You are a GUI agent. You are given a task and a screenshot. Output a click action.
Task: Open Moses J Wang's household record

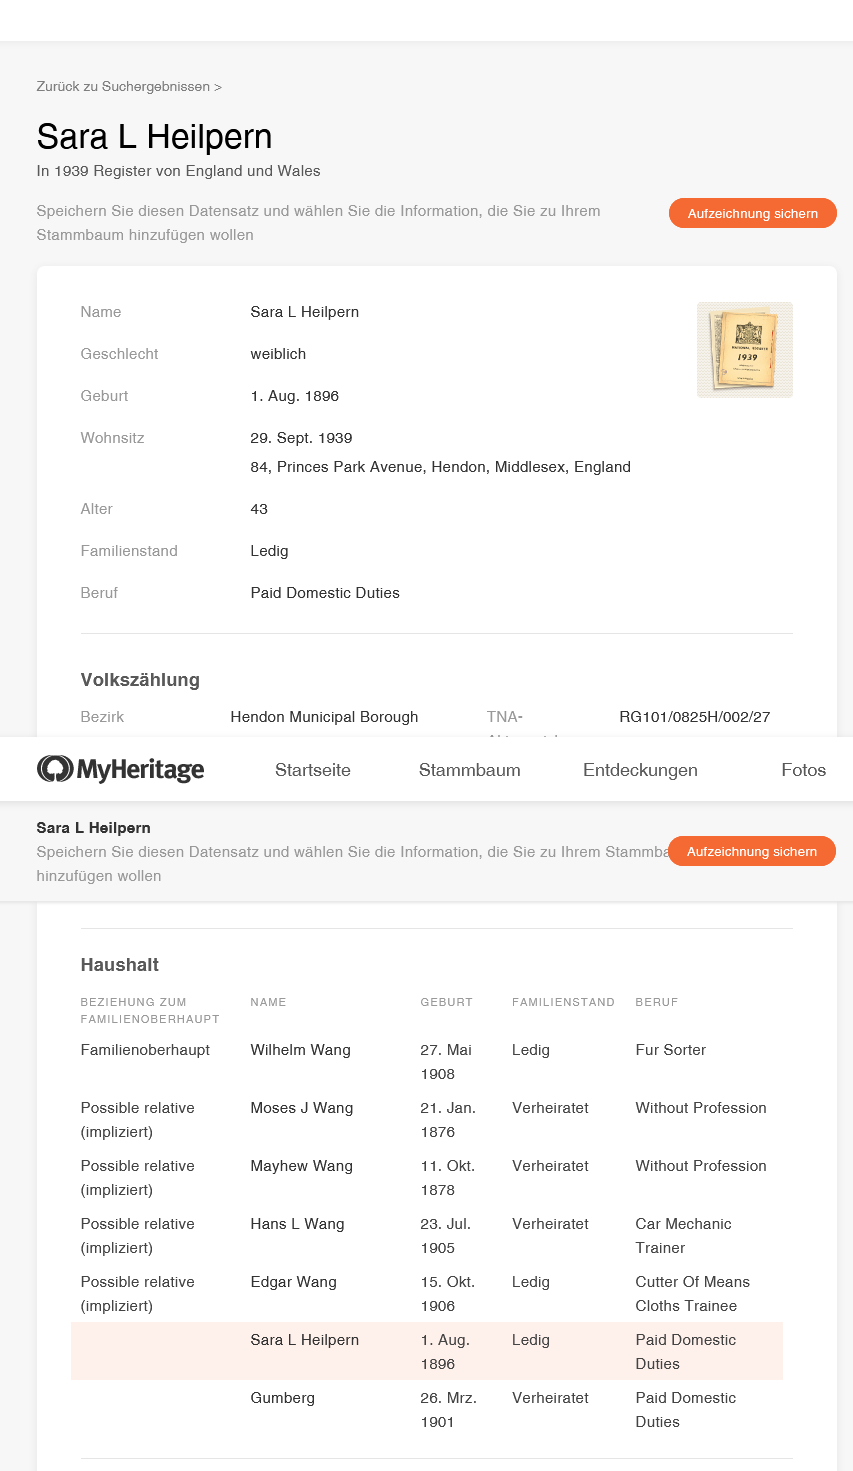click(301, 1108)
